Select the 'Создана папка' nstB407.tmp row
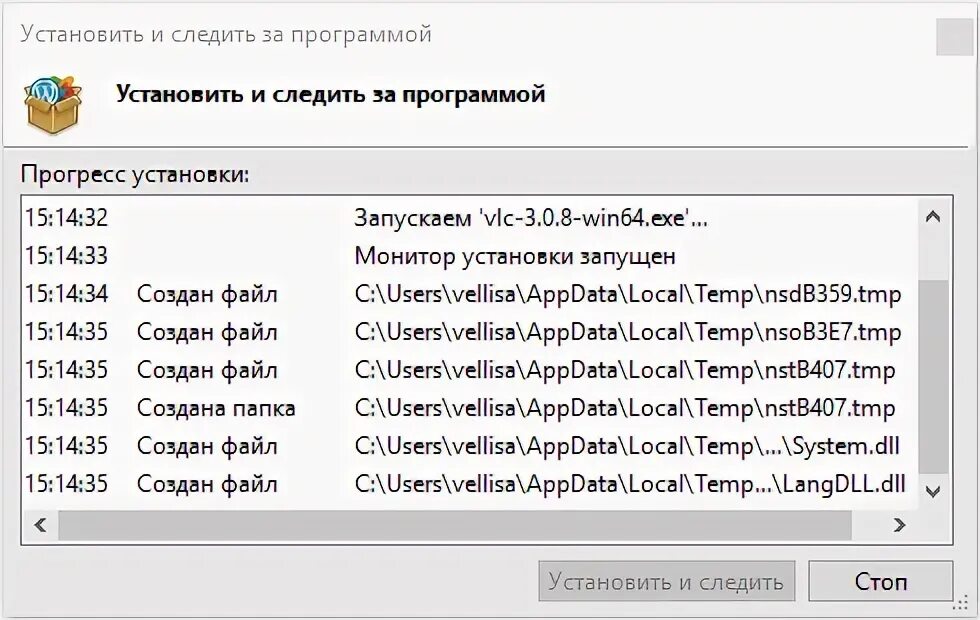Viewport: 980px width, 620px height. pos(624,408)
